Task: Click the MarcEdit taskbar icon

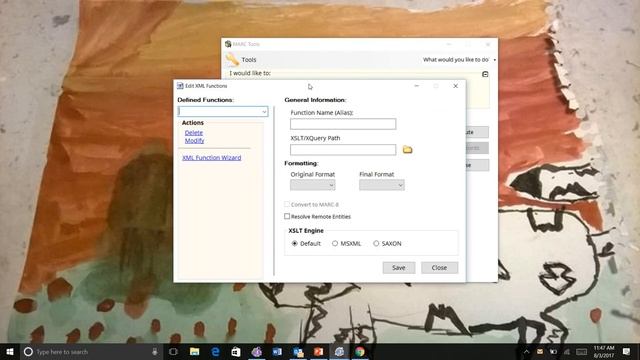Action: [339, 351]
